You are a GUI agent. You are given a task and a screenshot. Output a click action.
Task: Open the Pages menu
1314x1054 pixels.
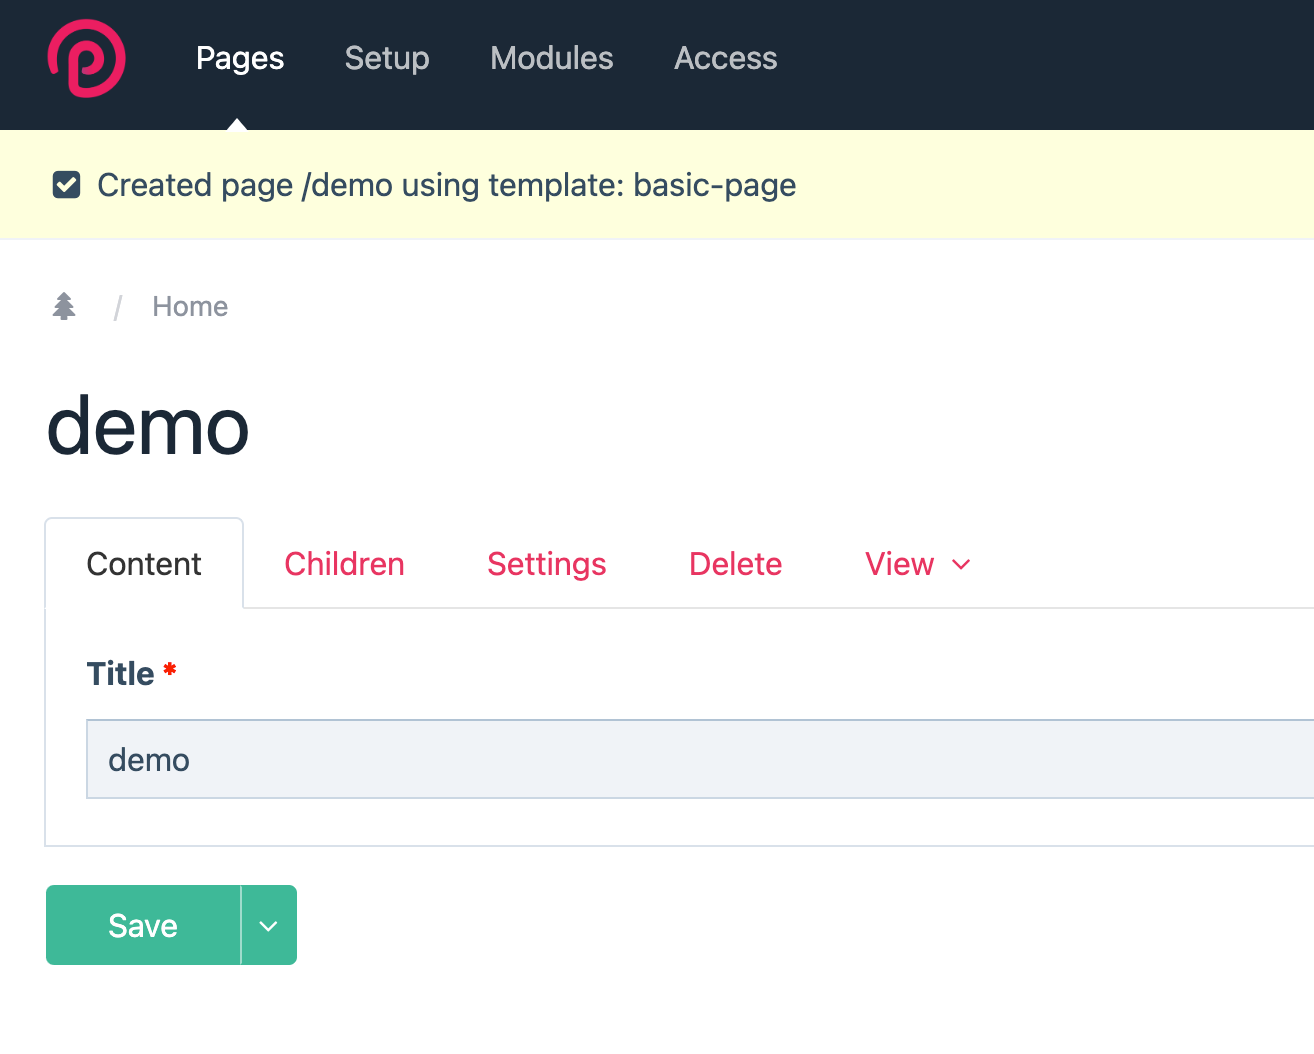(x=239, y=59)
